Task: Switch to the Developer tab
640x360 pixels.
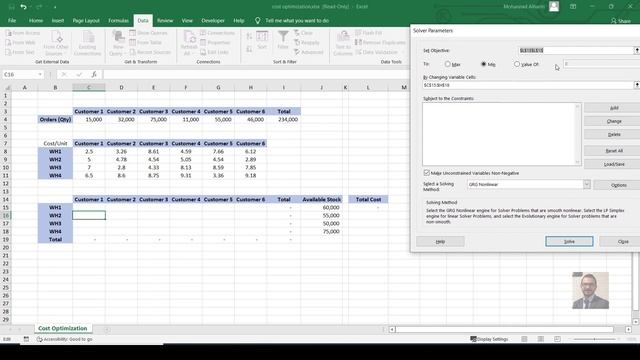Action: [x=213, y=20]
